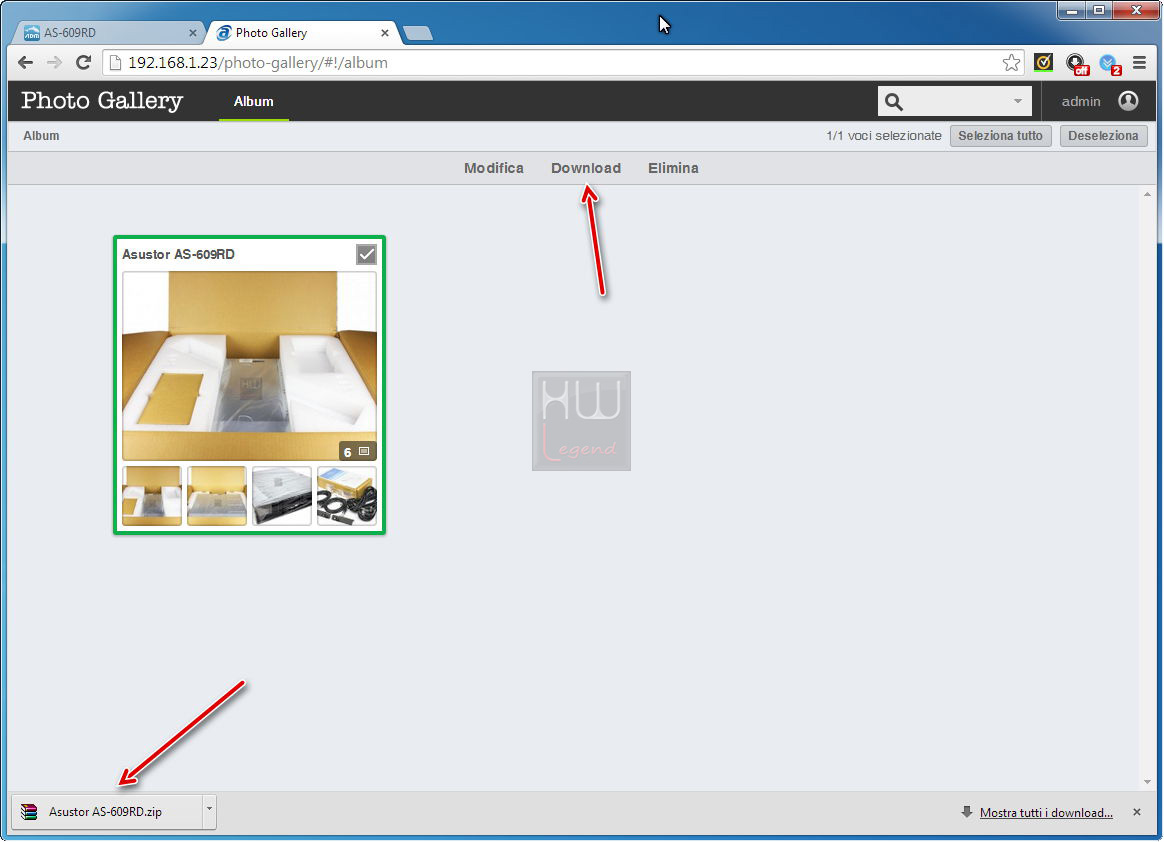Bookmark this page with the star icon
Screen dimensions: 1164x842
pos(1011,62)
